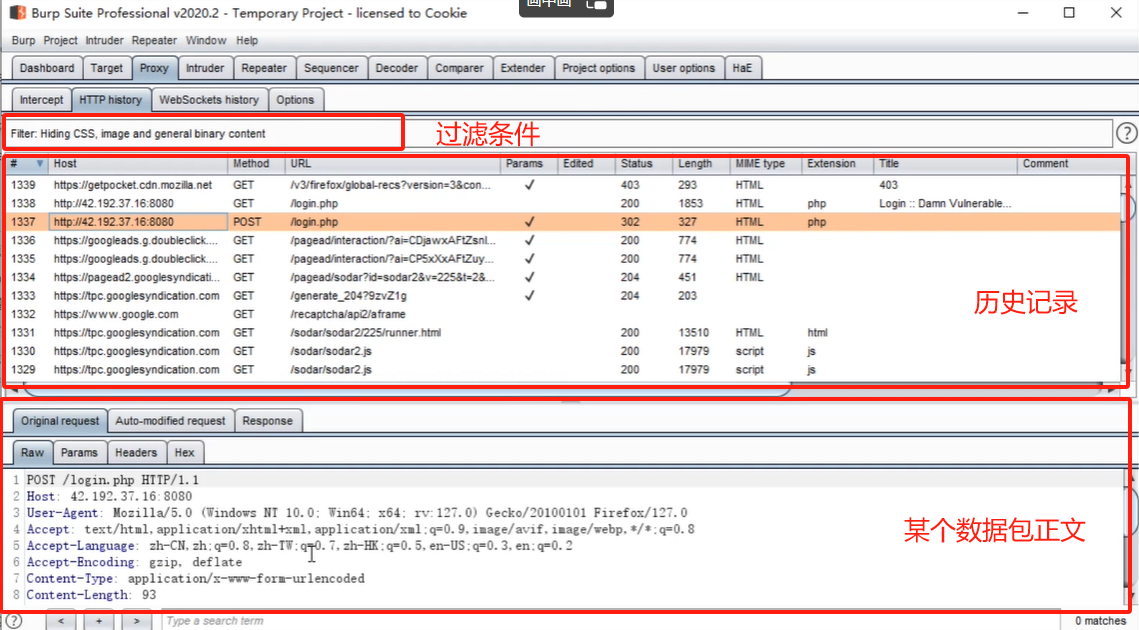Sort by the Host column header

coord(138,164)
